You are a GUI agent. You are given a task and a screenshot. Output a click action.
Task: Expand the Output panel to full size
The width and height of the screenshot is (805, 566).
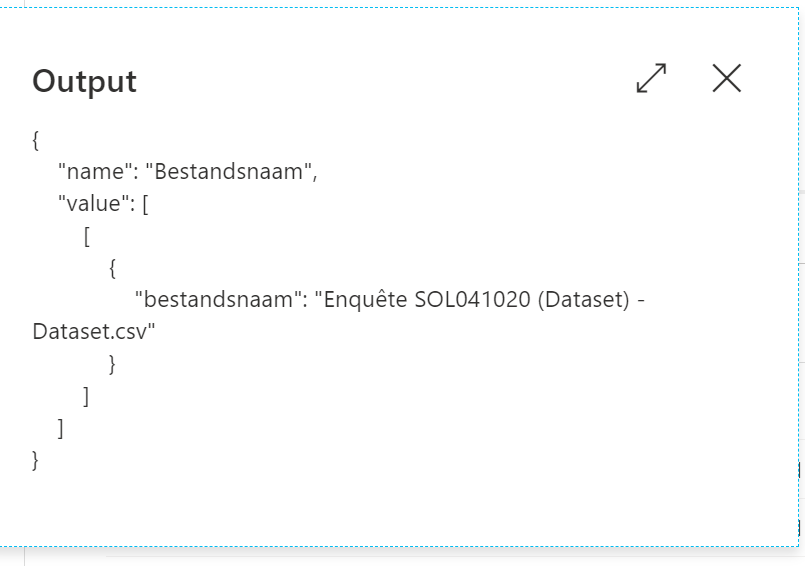tap(651, 79)
